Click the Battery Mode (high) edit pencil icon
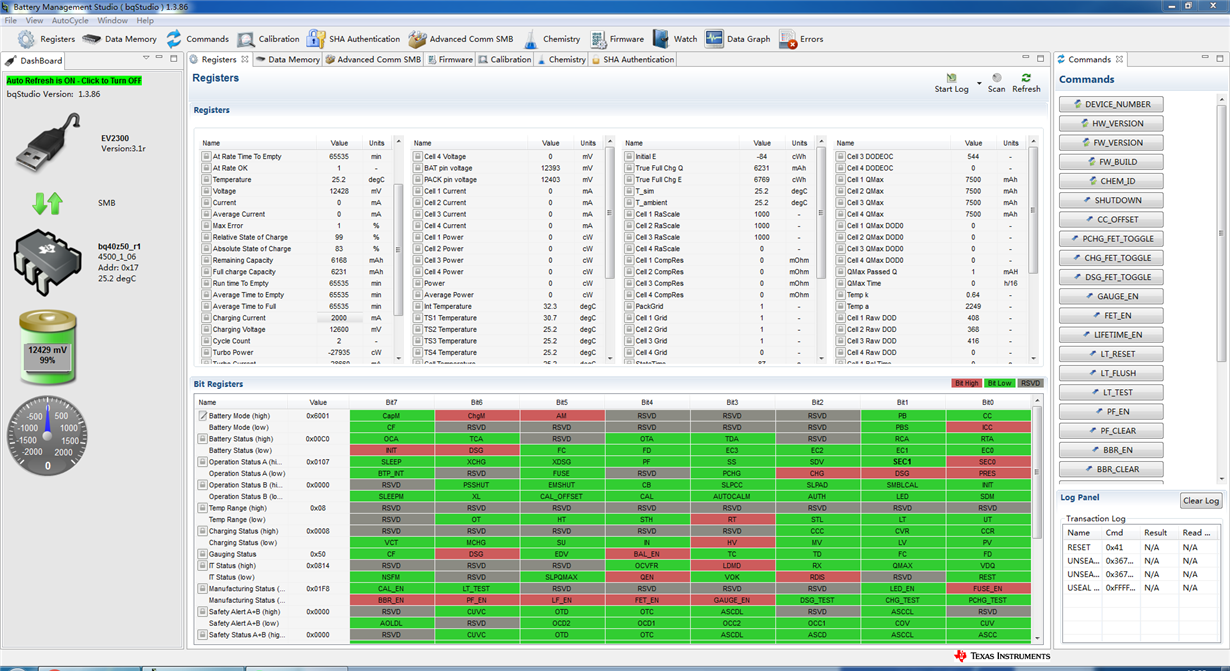 pyautogui.click(x=203, y=416)
